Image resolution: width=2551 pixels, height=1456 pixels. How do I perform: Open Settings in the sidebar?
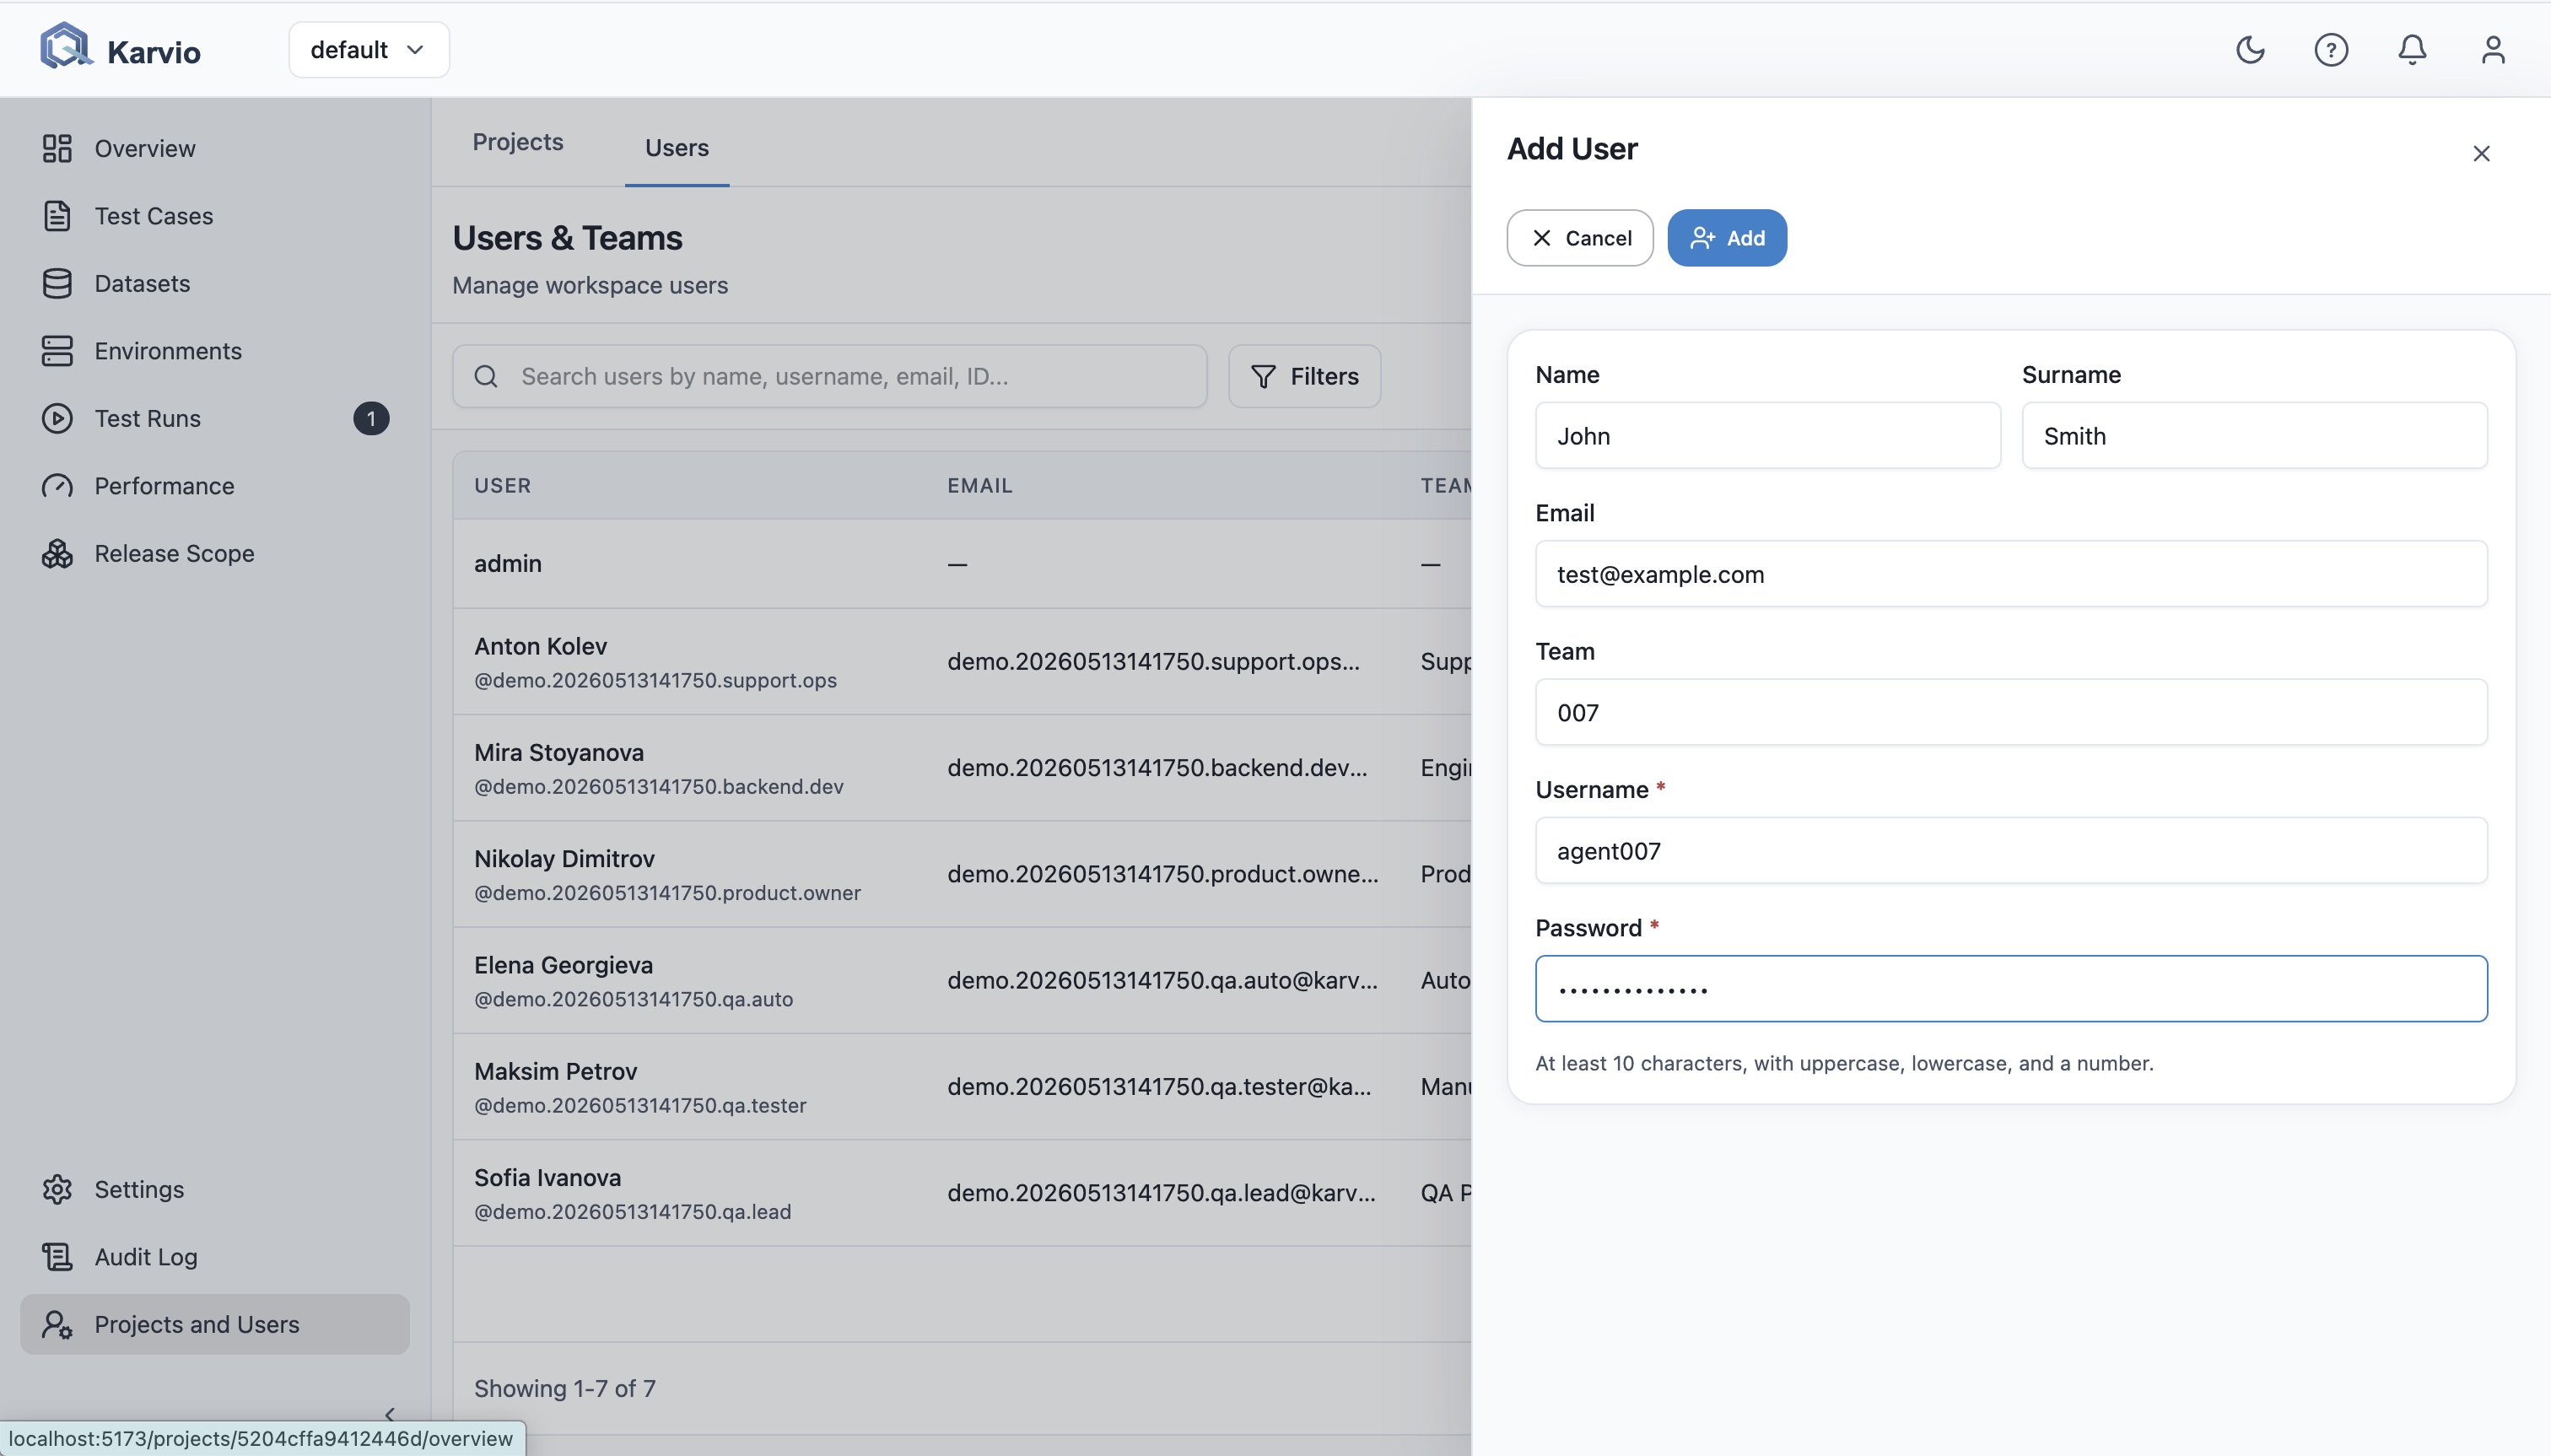(x=215, y=1189)
